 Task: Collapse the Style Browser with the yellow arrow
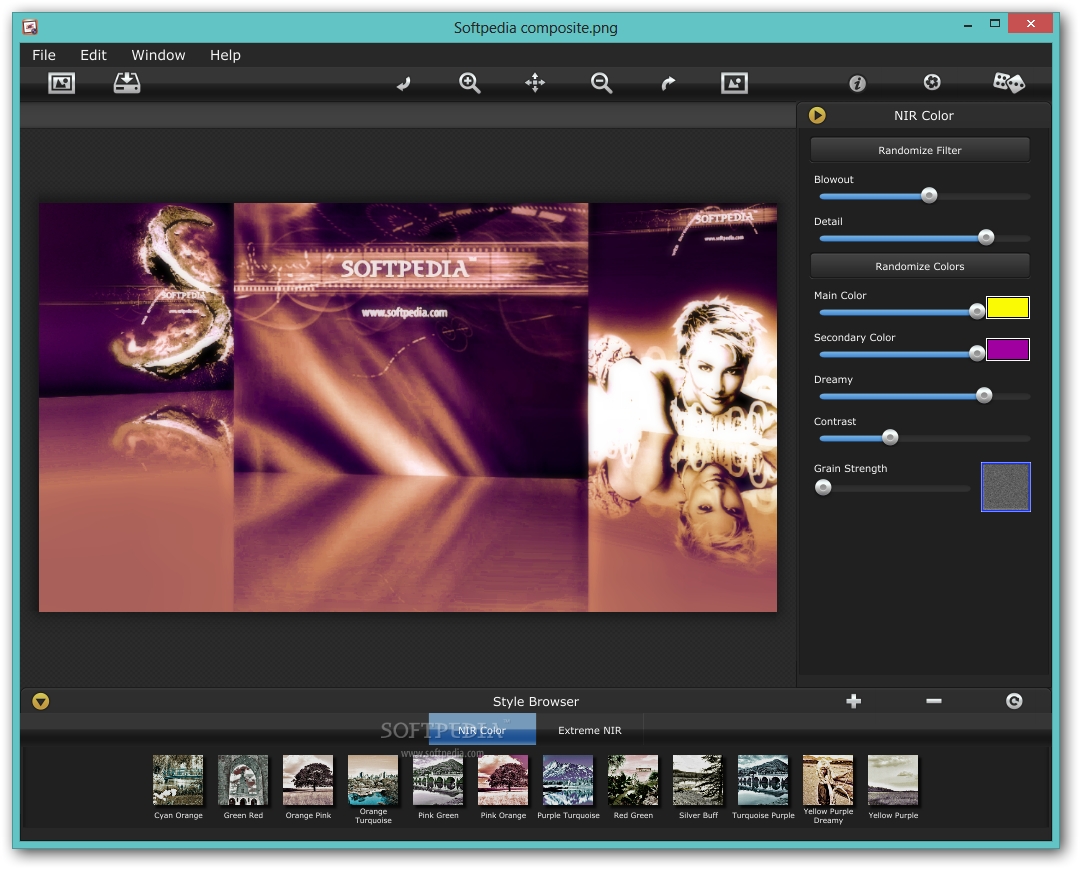[41, 702]
